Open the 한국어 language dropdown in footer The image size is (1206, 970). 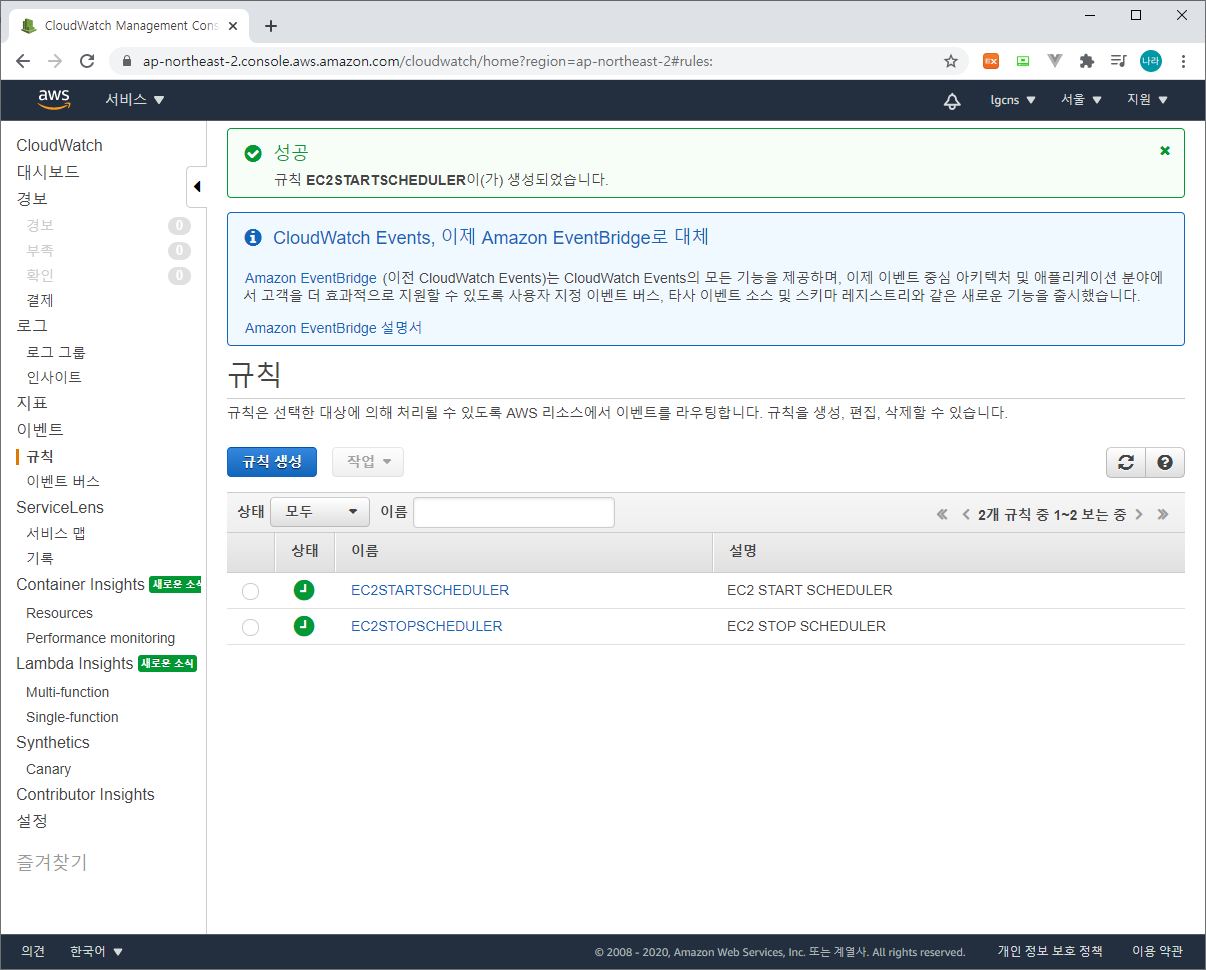97,952
